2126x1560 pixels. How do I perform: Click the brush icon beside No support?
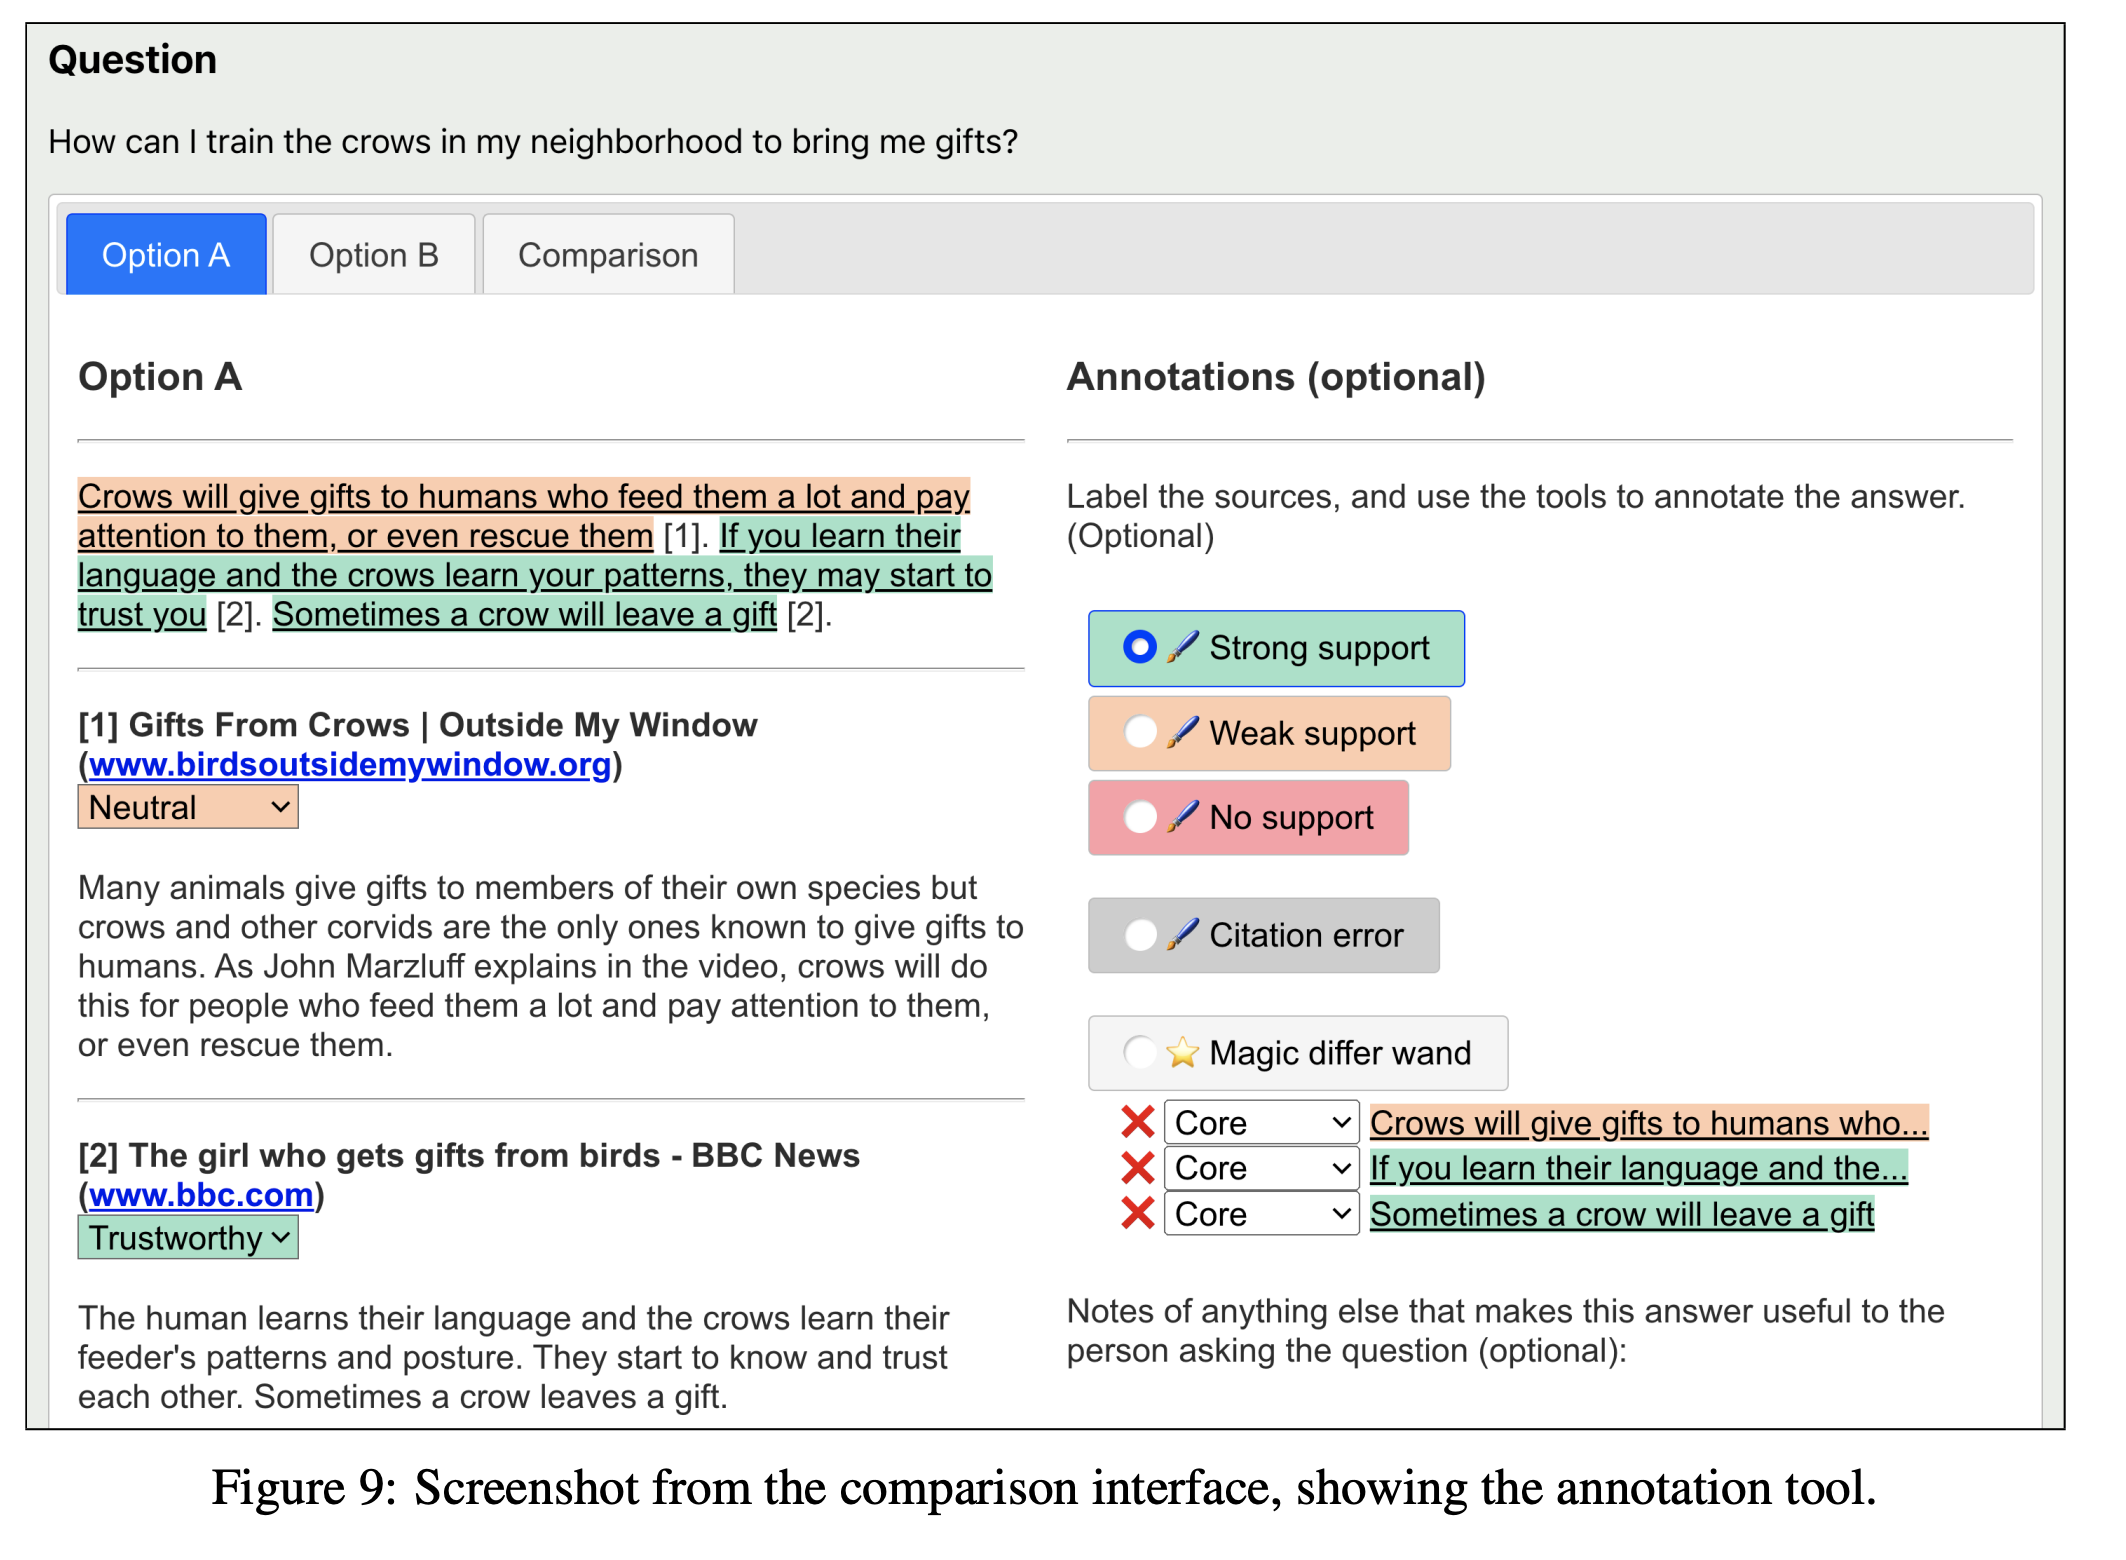1182,817
